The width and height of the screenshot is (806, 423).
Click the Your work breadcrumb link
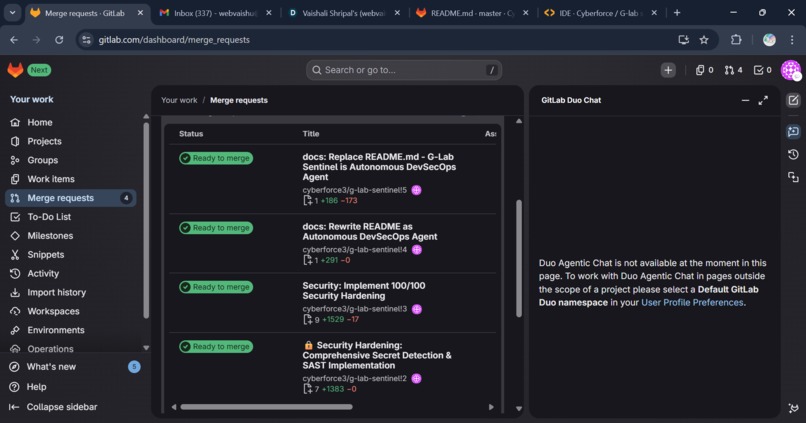tap(179, 100)
